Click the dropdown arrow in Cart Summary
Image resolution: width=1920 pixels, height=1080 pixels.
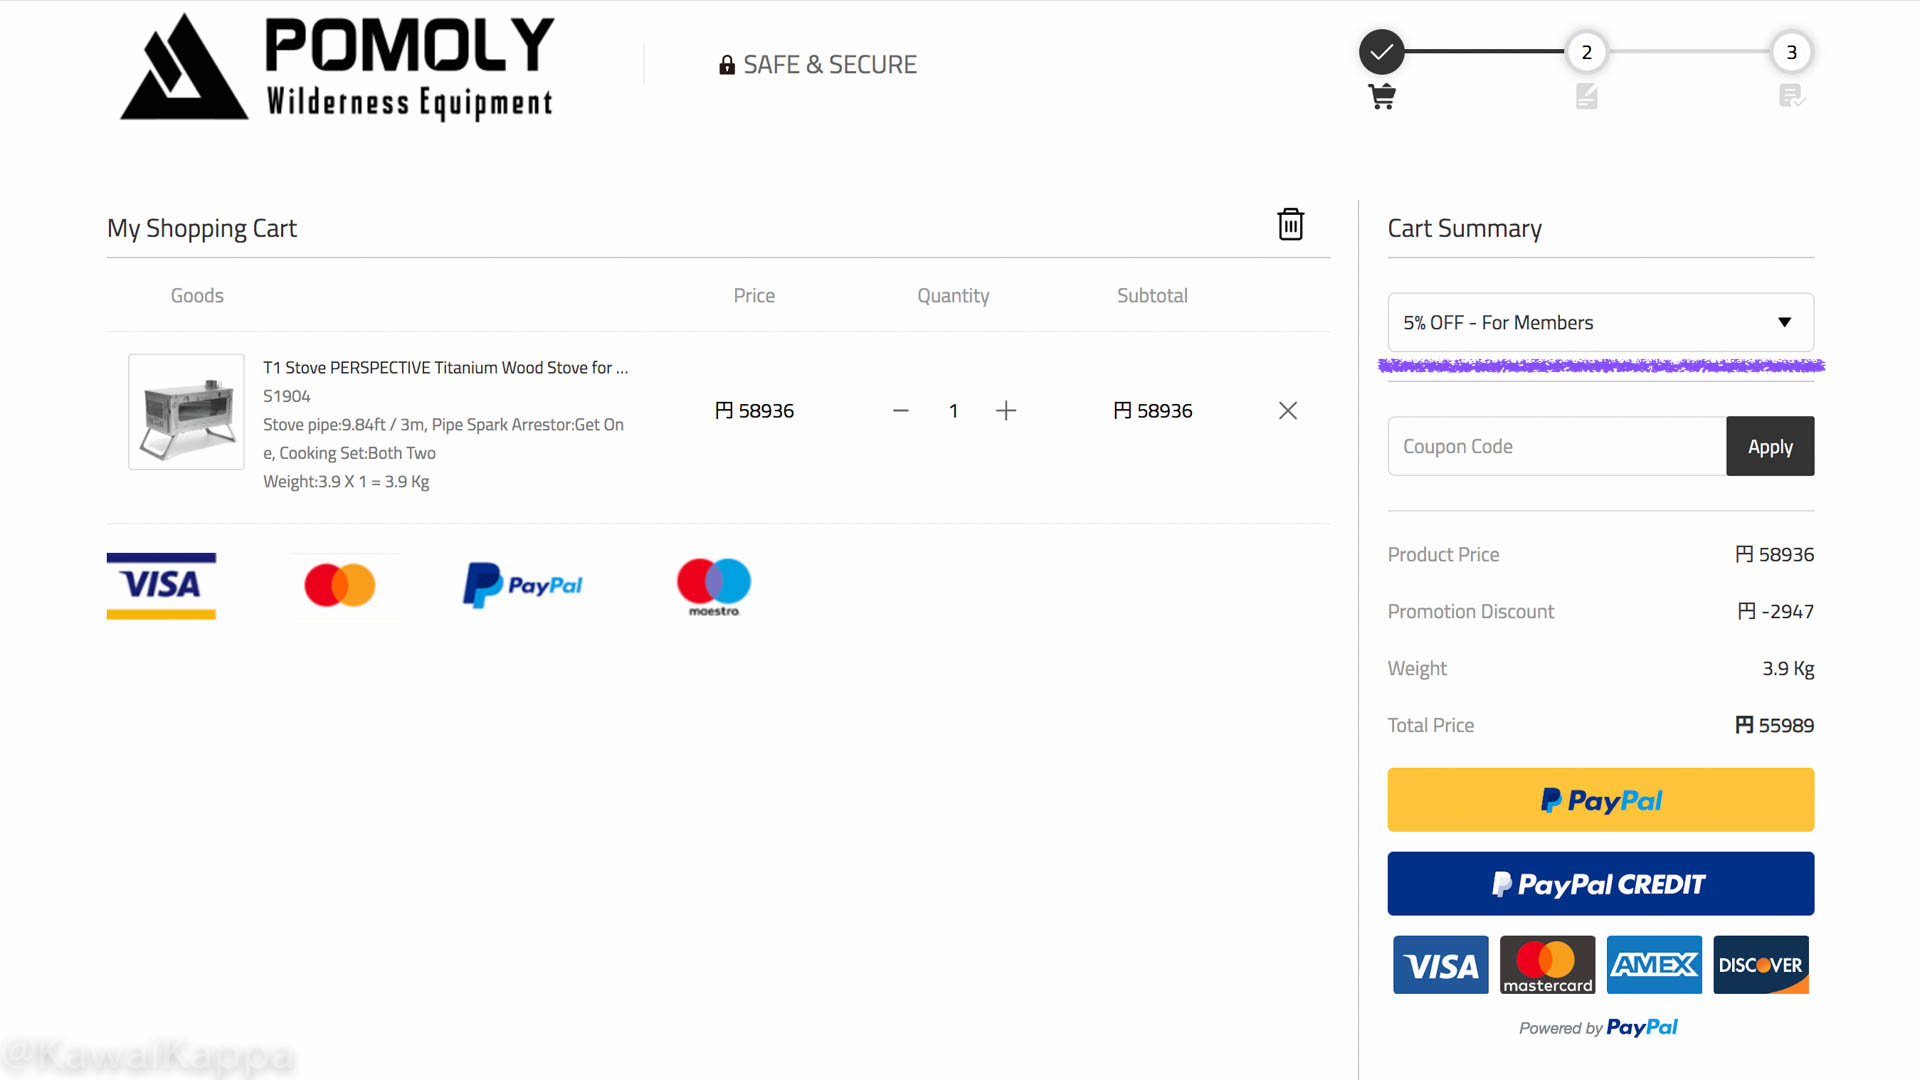coord(1784,322)
